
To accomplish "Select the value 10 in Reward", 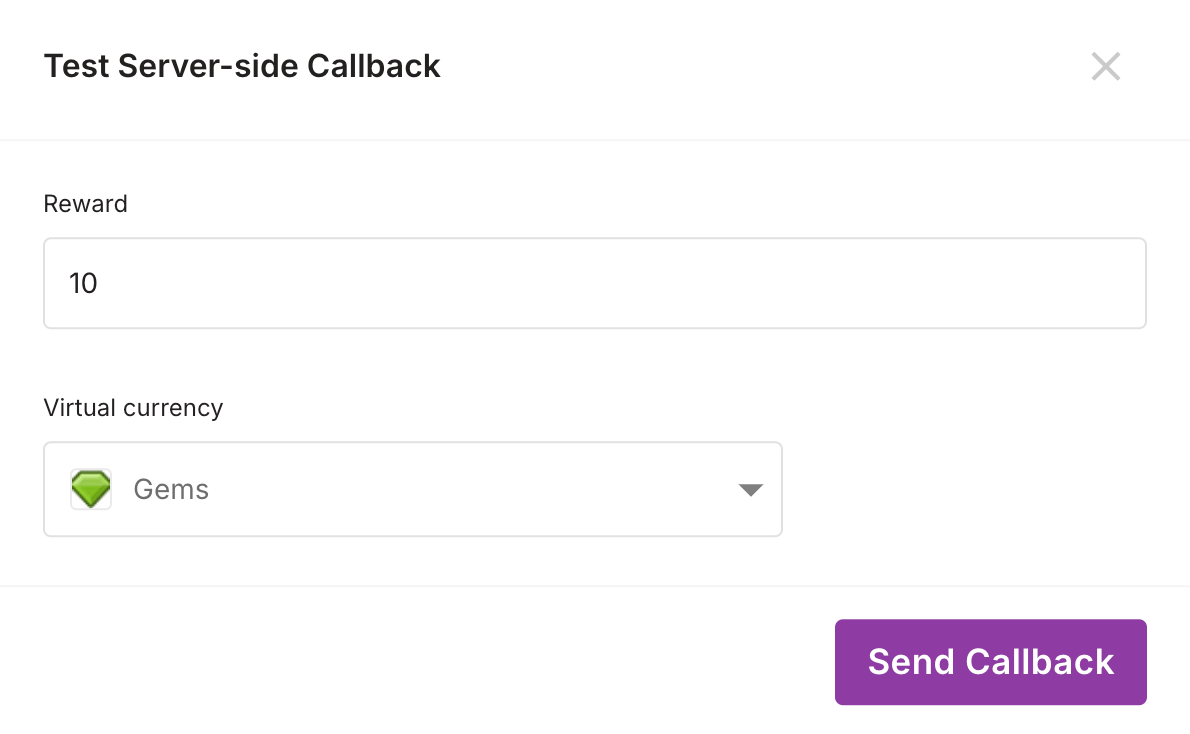I will pos(84,283).
